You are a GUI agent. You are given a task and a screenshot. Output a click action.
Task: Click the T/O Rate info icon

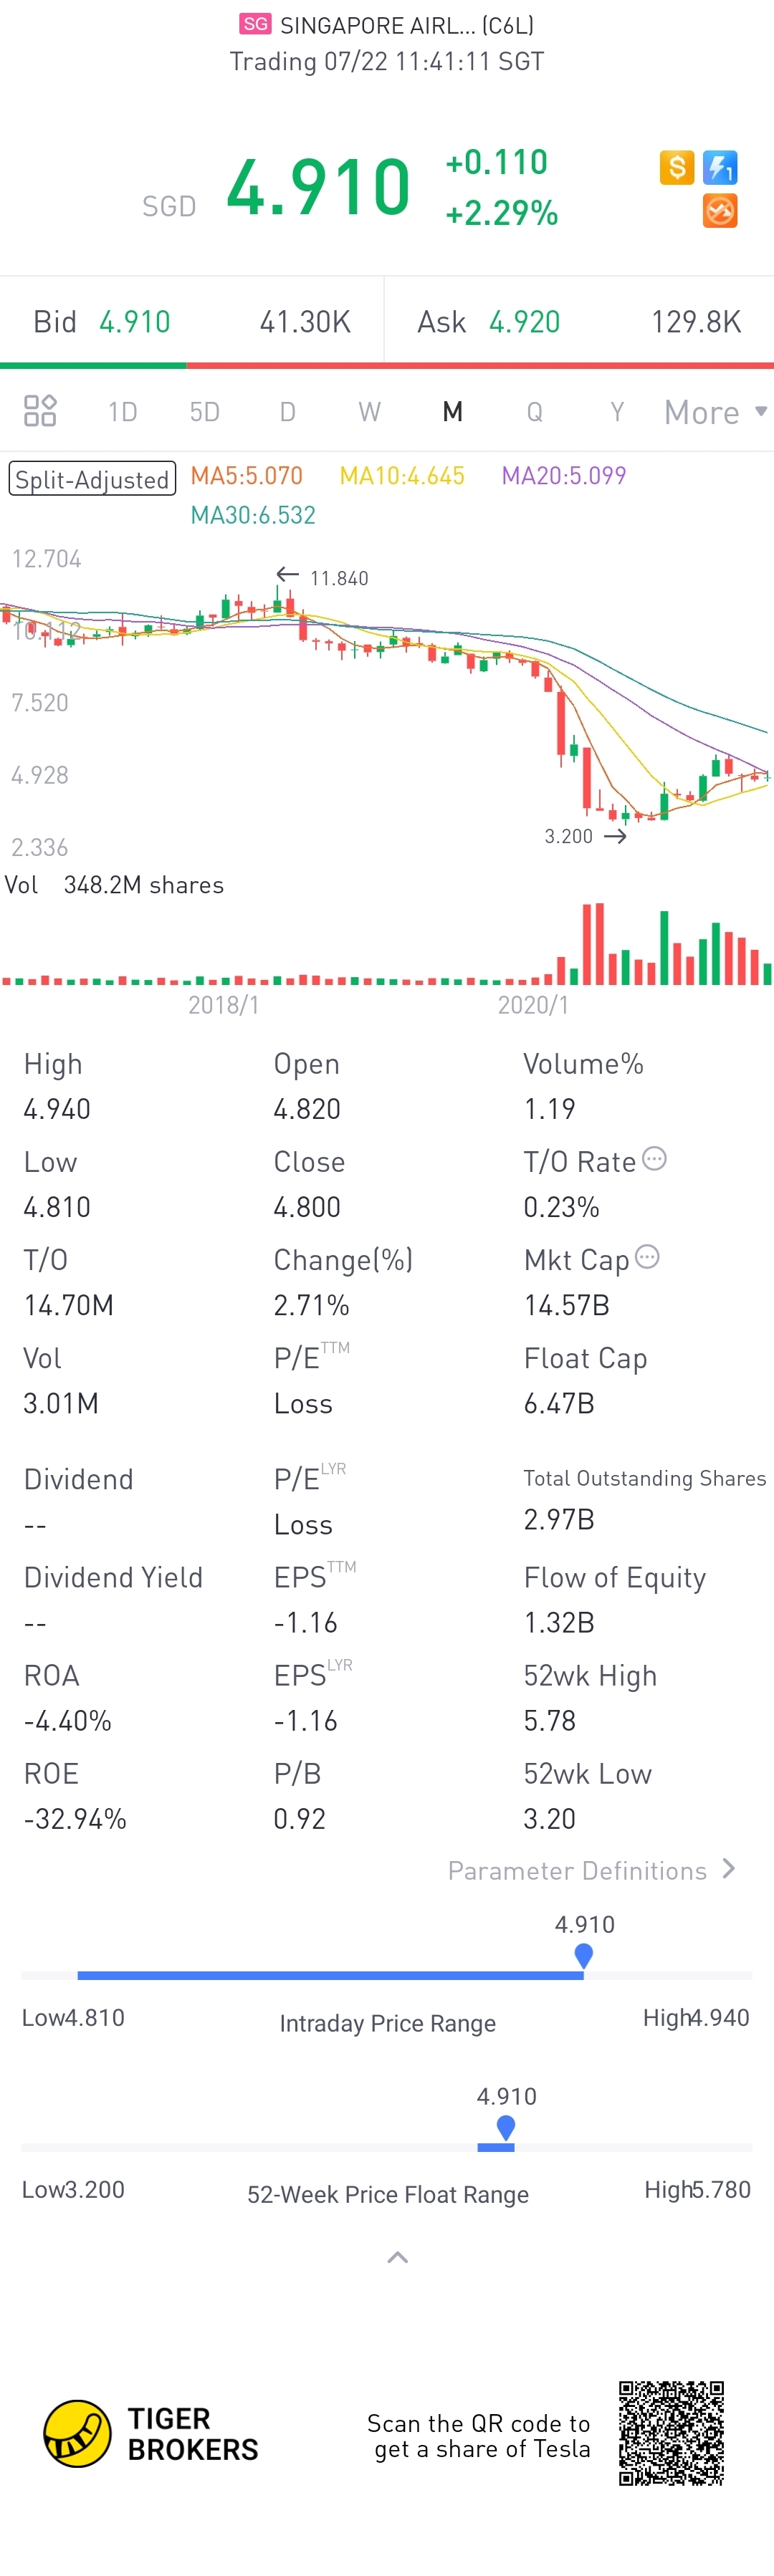654,1159
